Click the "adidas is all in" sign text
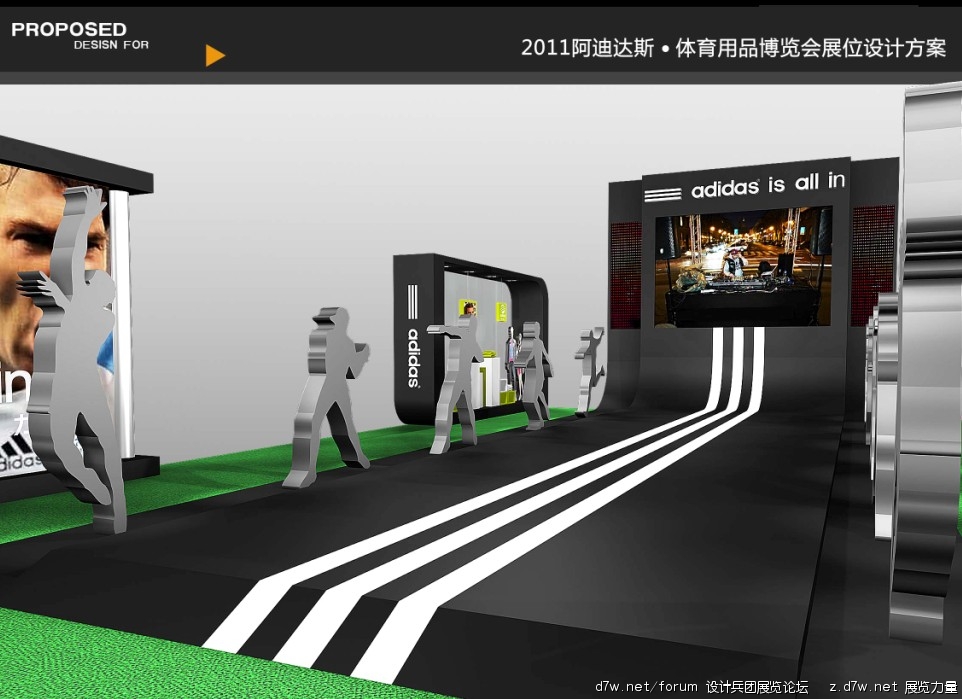This screenshot has height=699, width=962. (768, 184)
